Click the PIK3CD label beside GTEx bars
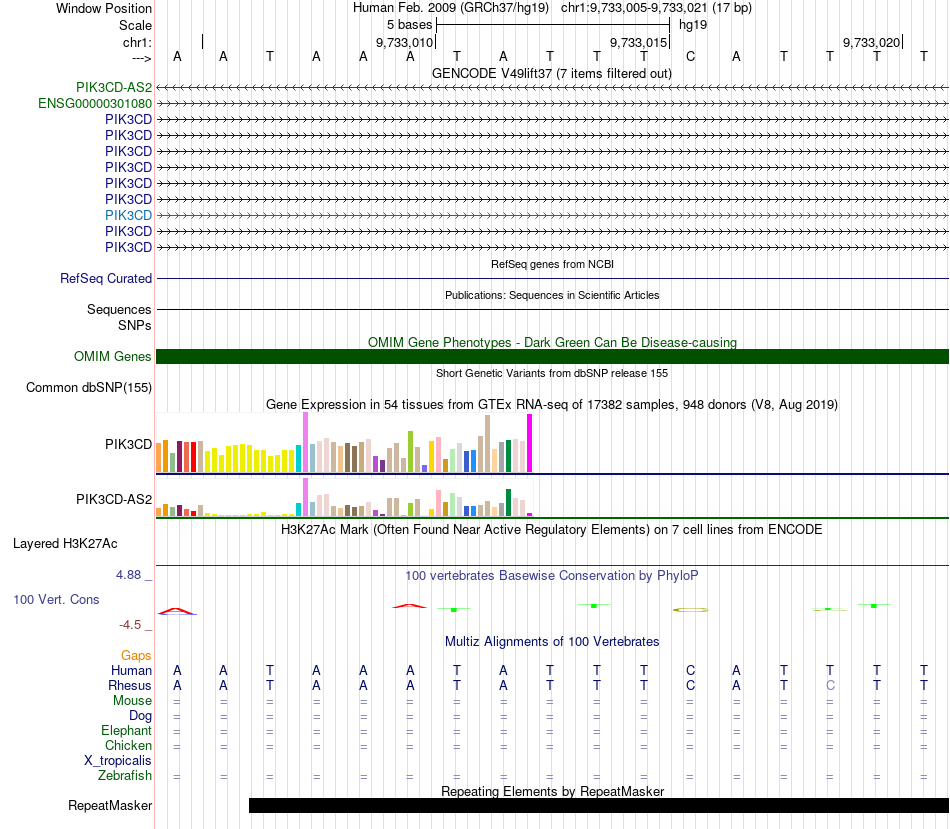 [x=128, y=444]
